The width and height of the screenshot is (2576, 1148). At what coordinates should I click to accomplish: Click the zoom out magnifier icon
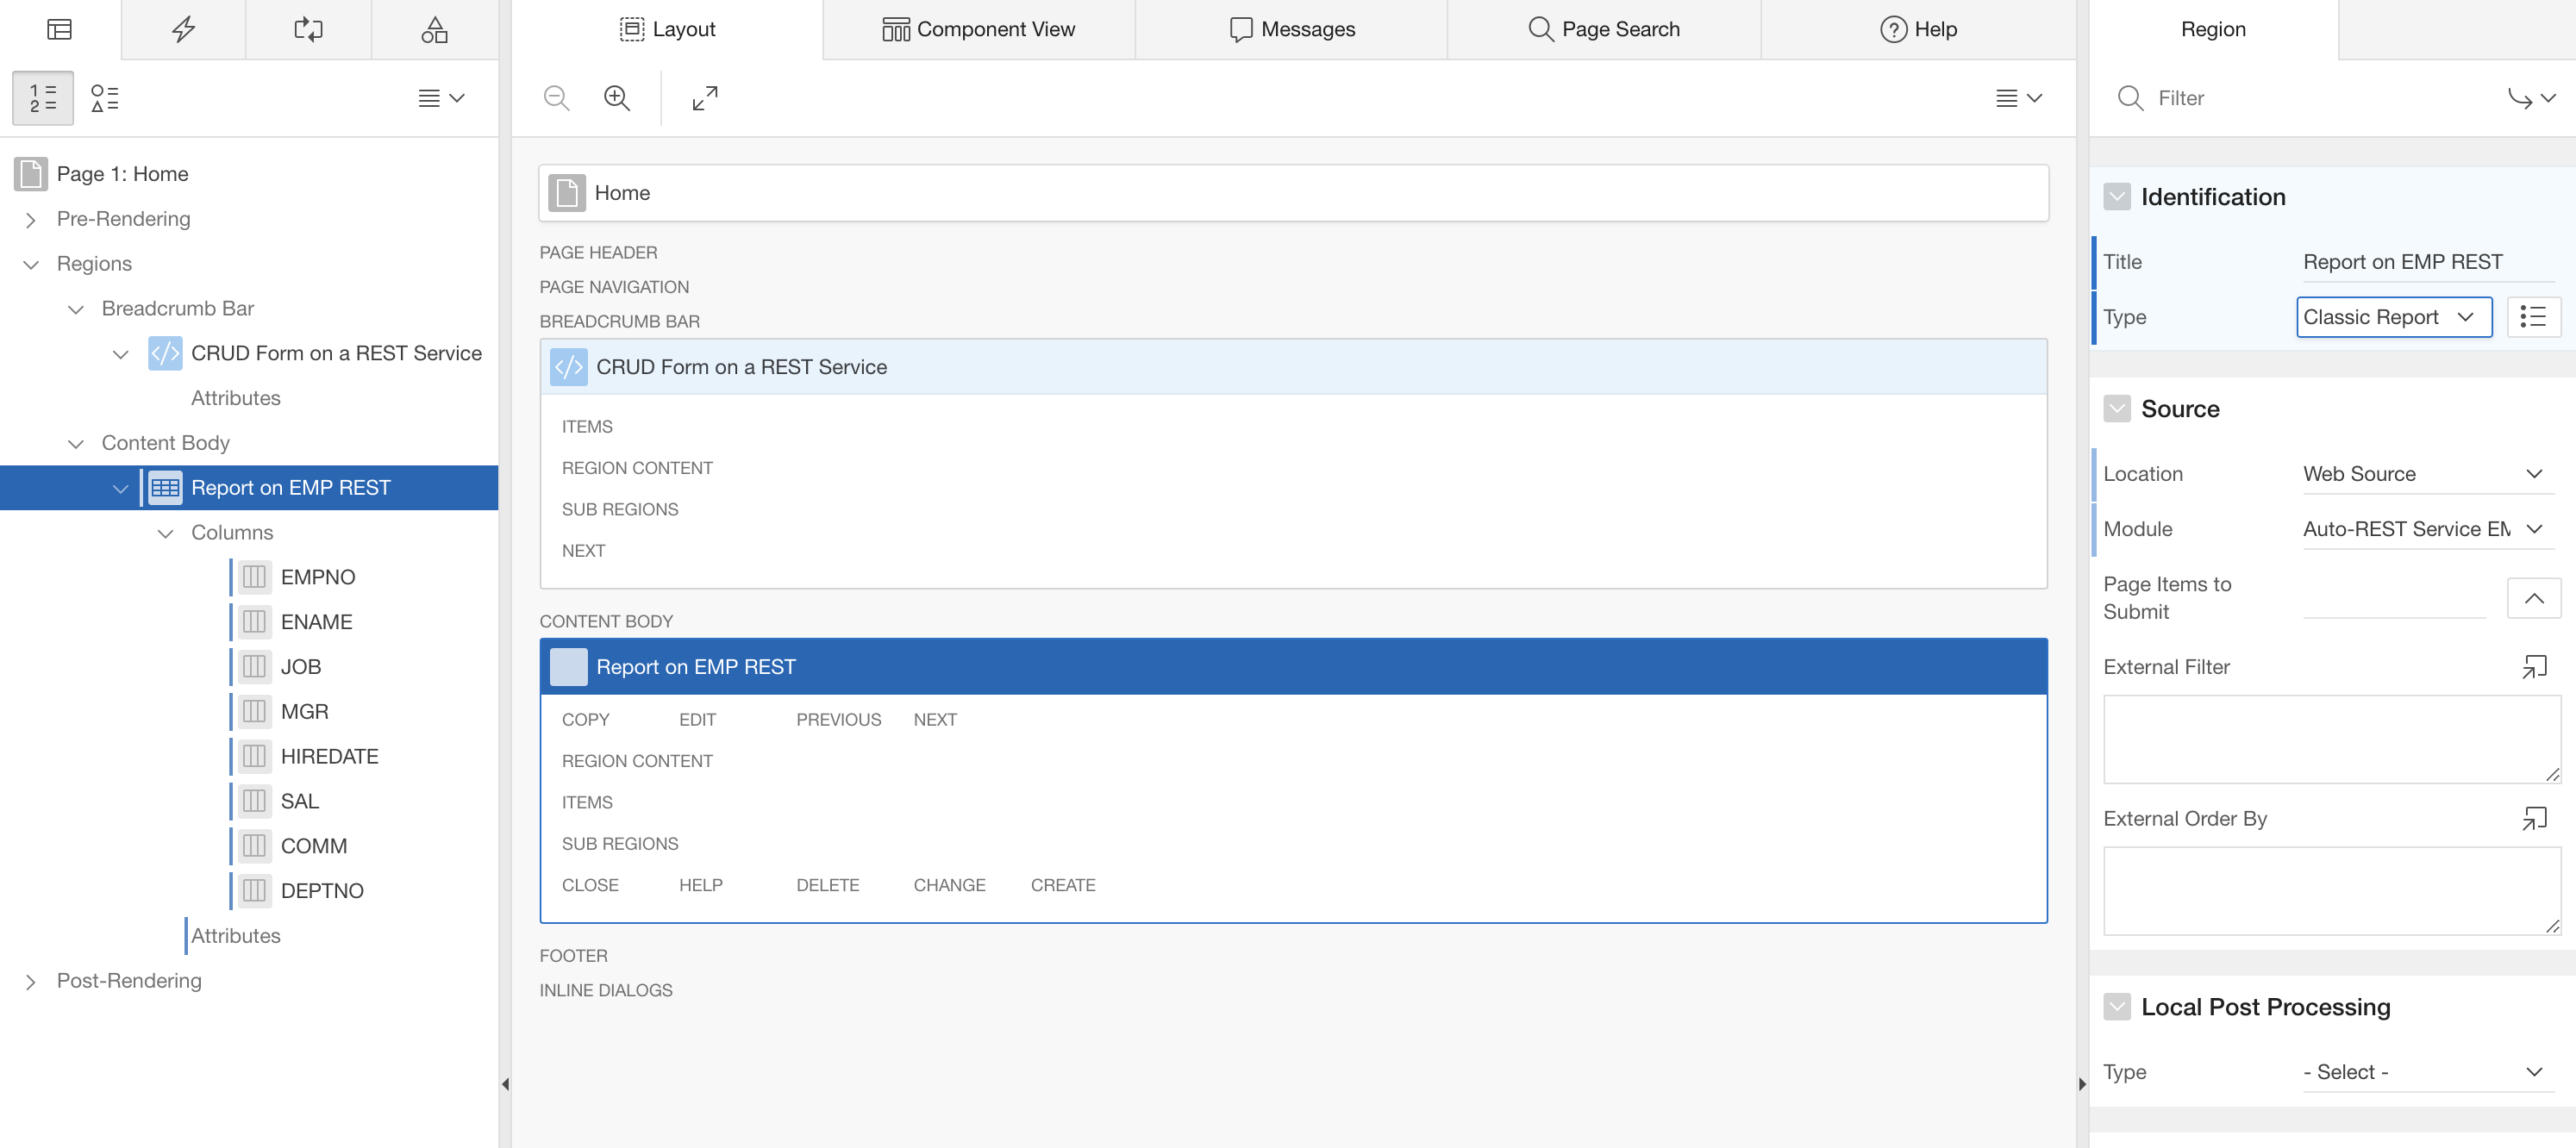point(556,98)
